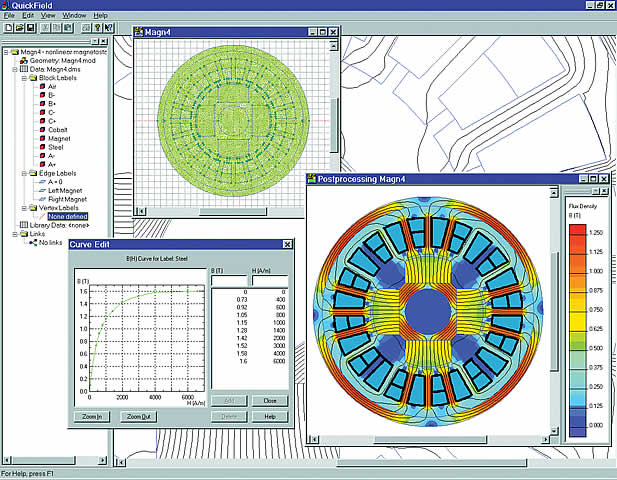Collapse the Block Labels folder
This screenshot has height=480, width=617.
click(24, 78)
